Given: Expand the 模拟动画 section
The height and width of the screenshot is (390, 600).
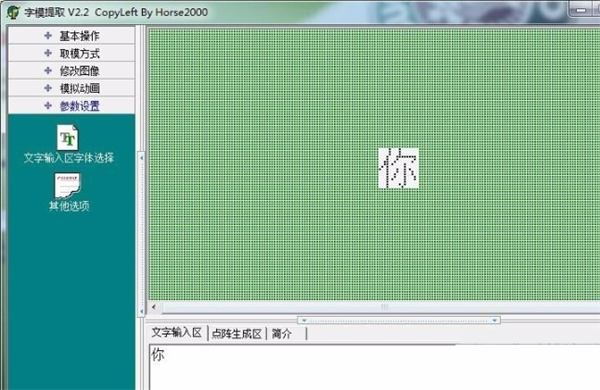Looking at the screenshot, I should 72,88.
